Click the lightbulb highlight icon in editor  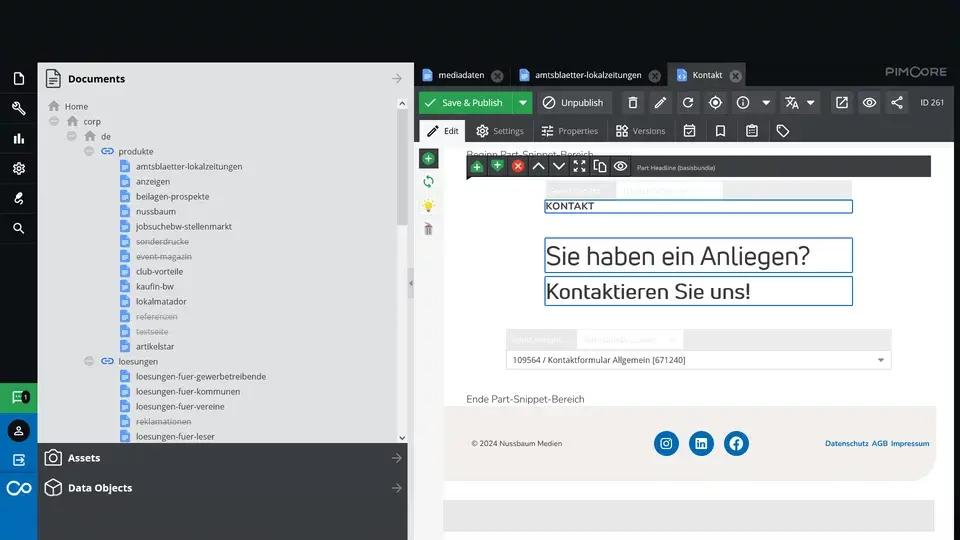pyautogui.click(x=429, y=206)
